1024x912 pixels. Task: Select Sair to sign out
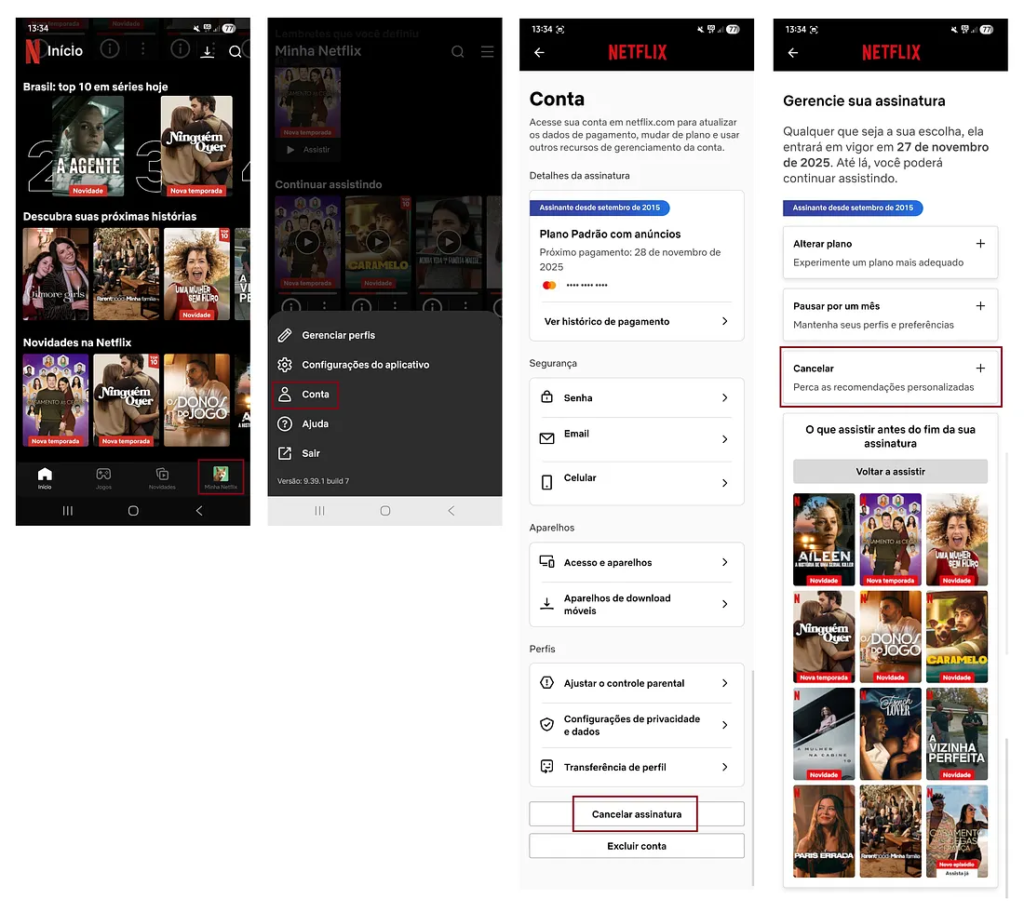(x=311, y=453)
